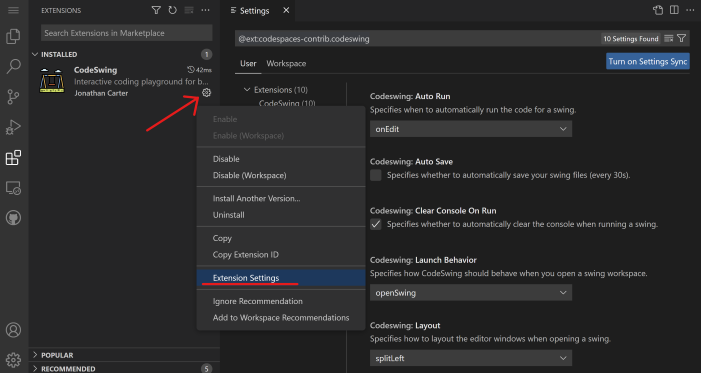Open Run and Debug view

pos(13,127)
